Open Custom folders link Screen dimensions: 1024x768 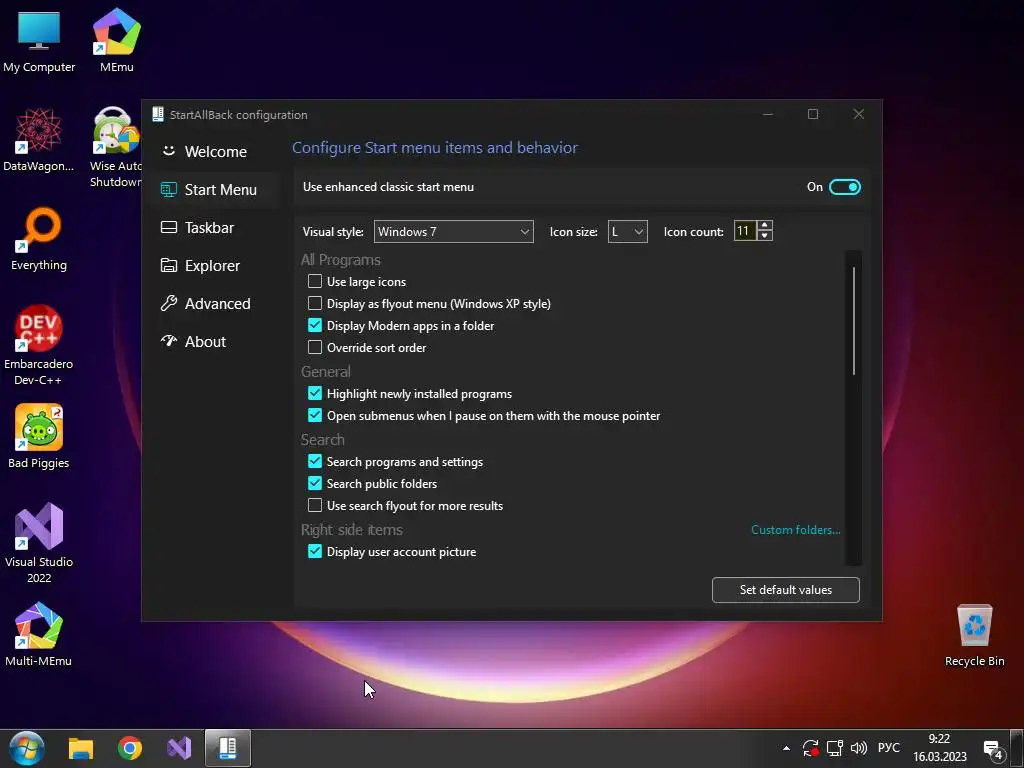point(795,530)
